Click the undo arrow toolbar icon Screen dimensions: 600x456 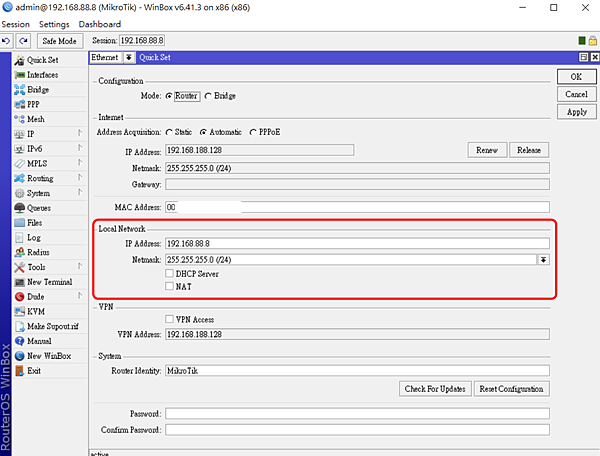[x=6, y=41]
